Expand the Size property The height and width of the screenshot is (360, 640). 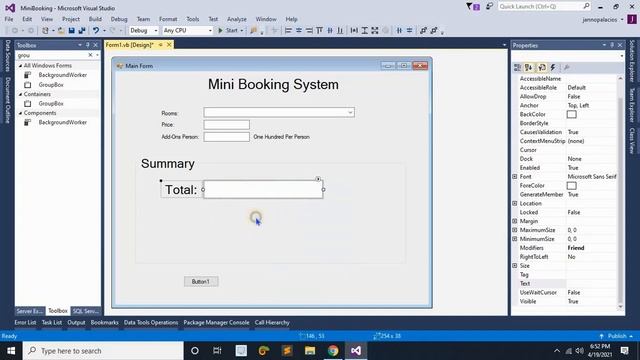click(x=515, y=265)
